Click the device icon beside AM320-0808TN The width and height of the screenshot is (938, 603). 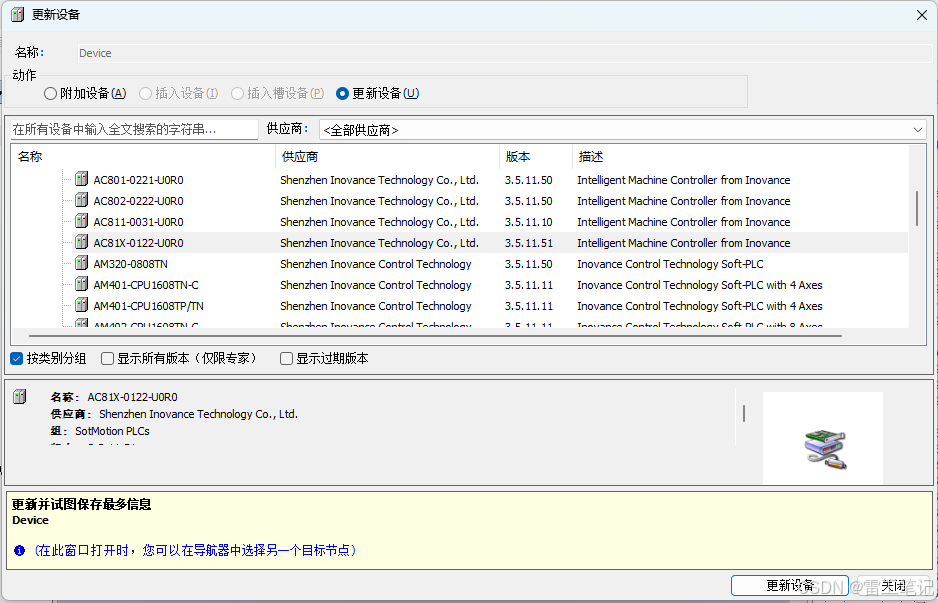pos(81,263)
